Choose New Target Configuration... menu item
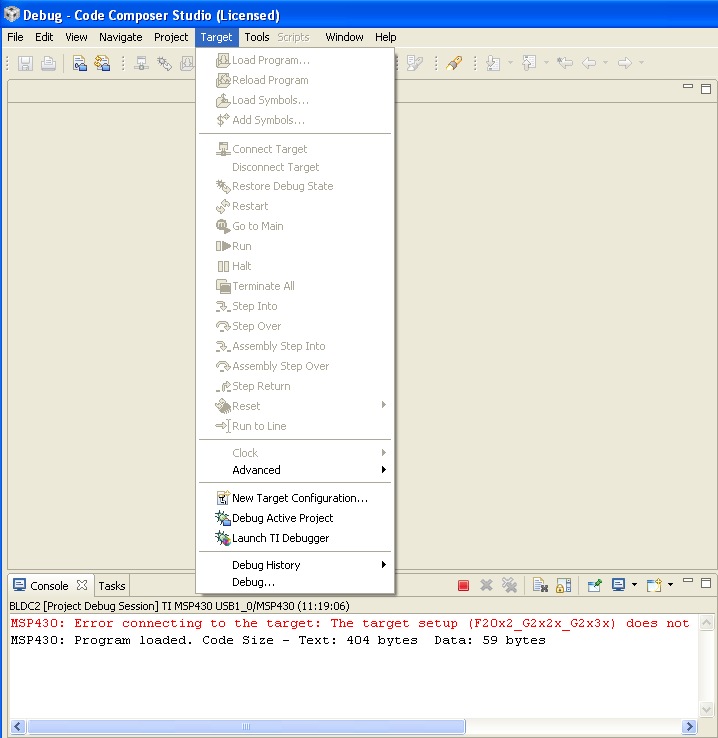 [x=295, y=498]
